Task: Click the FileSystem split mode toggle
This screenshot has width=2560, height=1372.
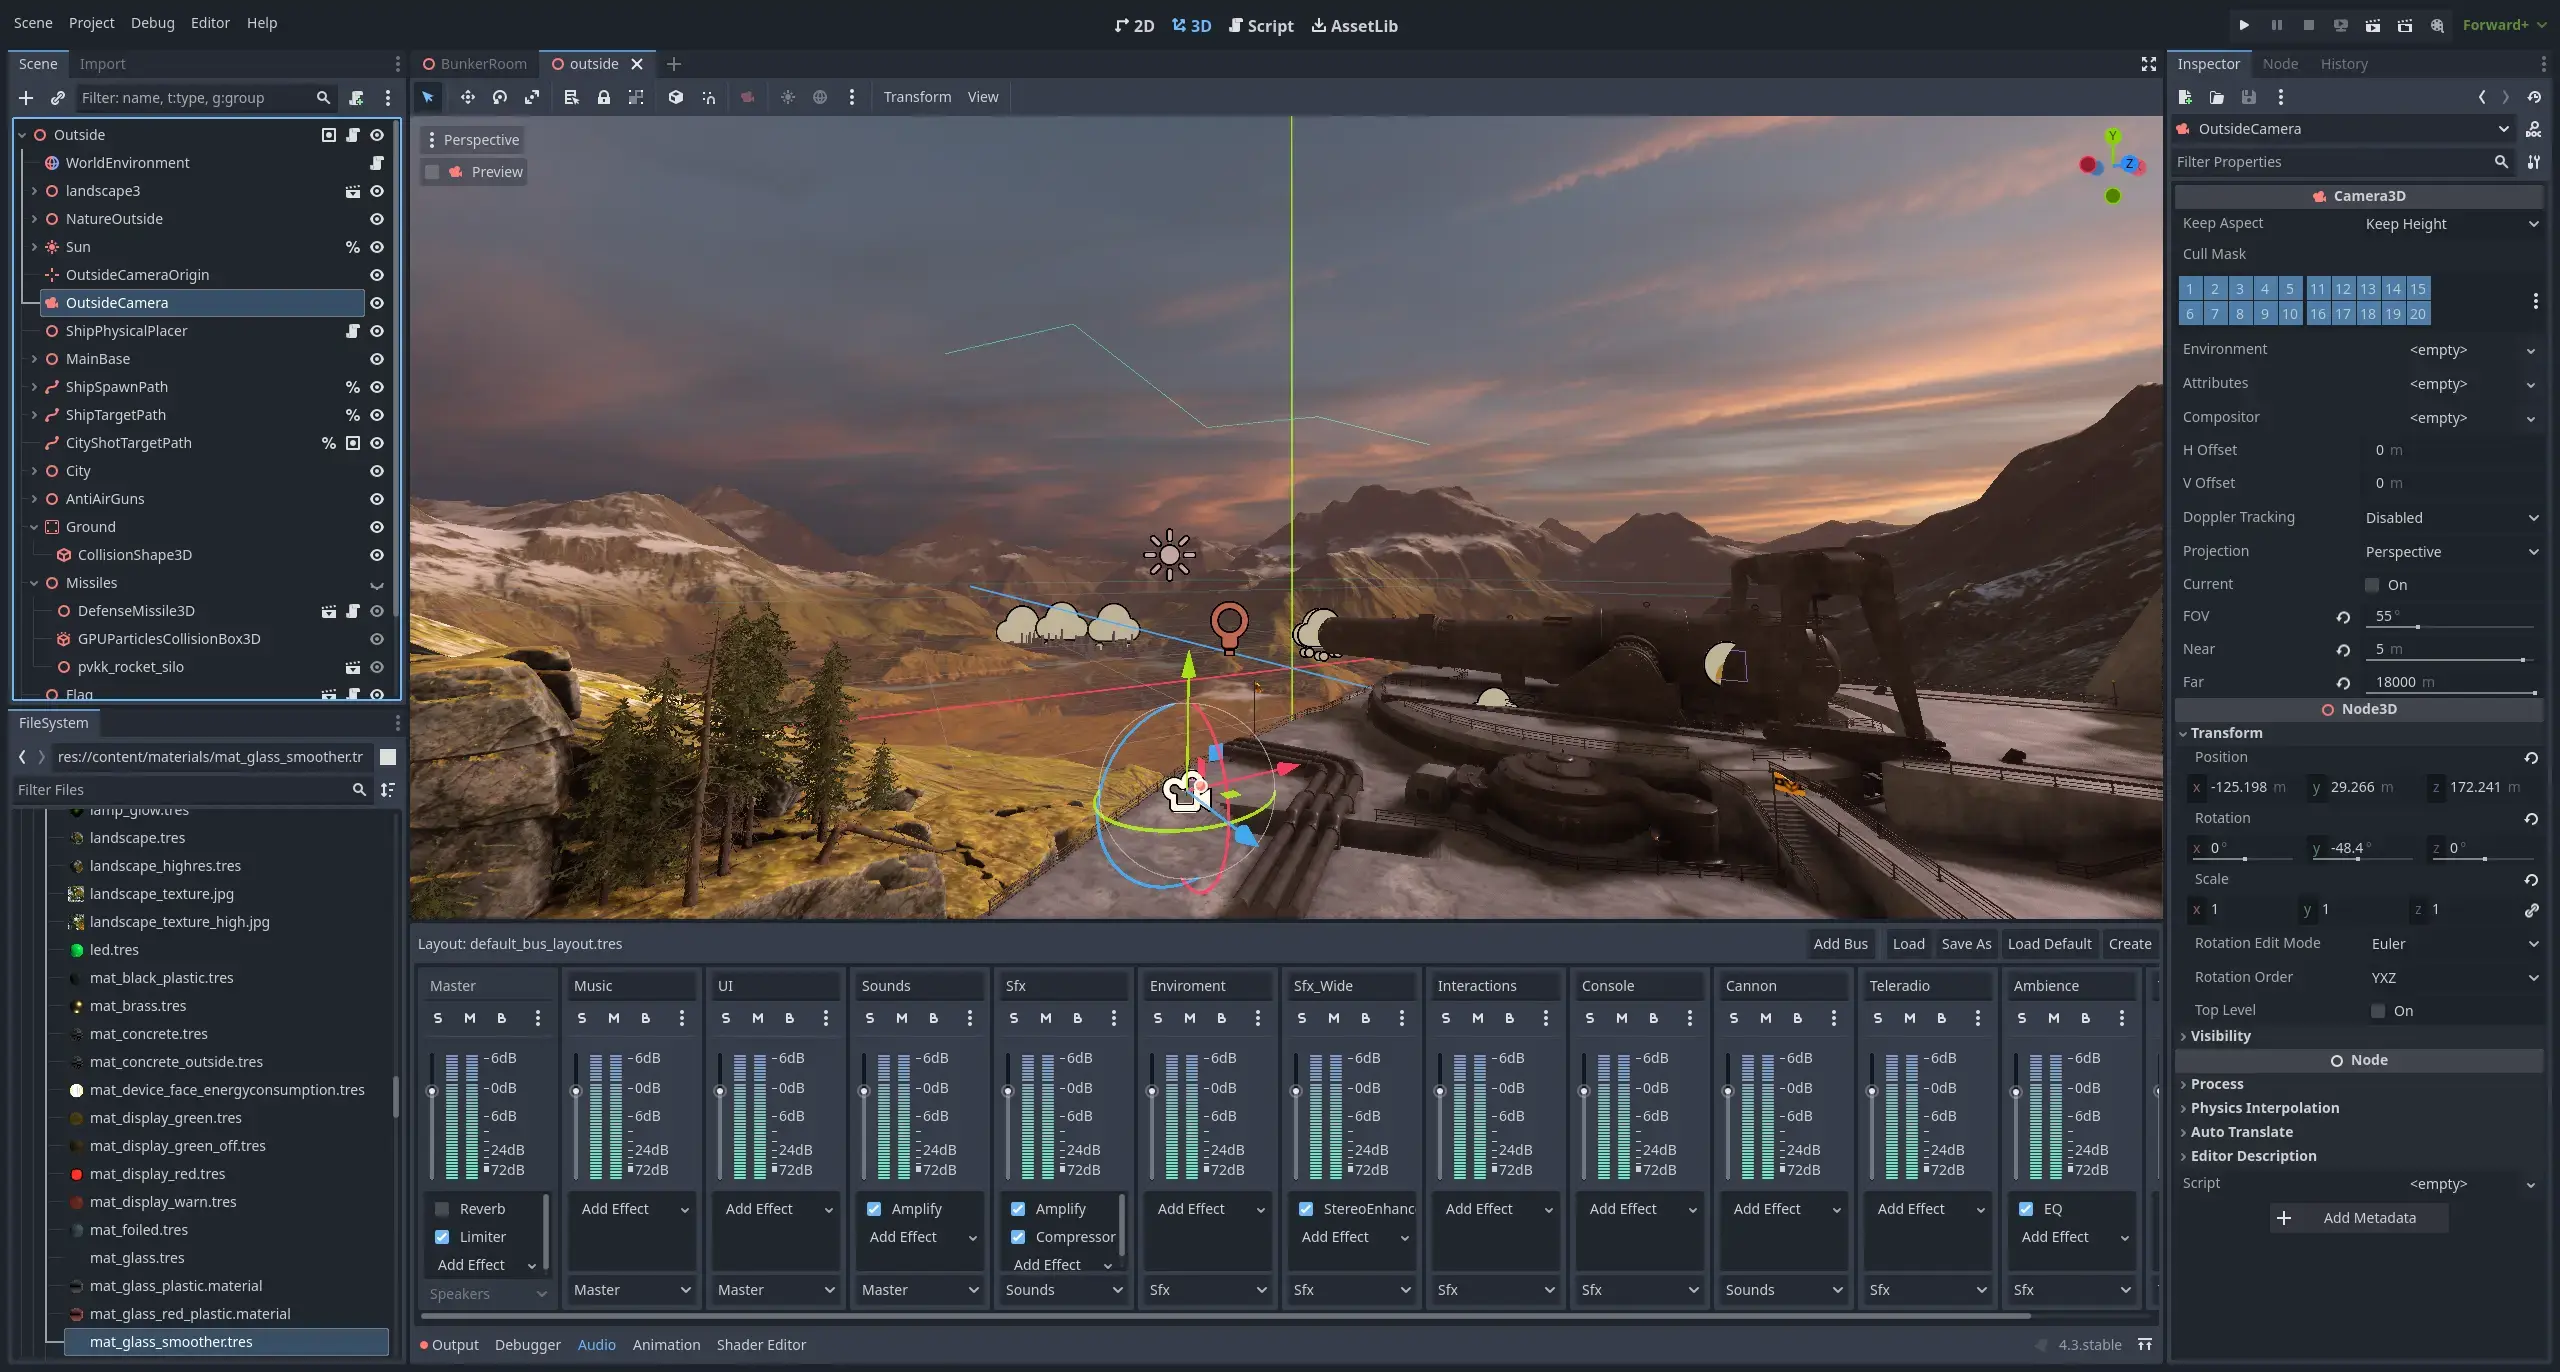Action: (388, 757)
